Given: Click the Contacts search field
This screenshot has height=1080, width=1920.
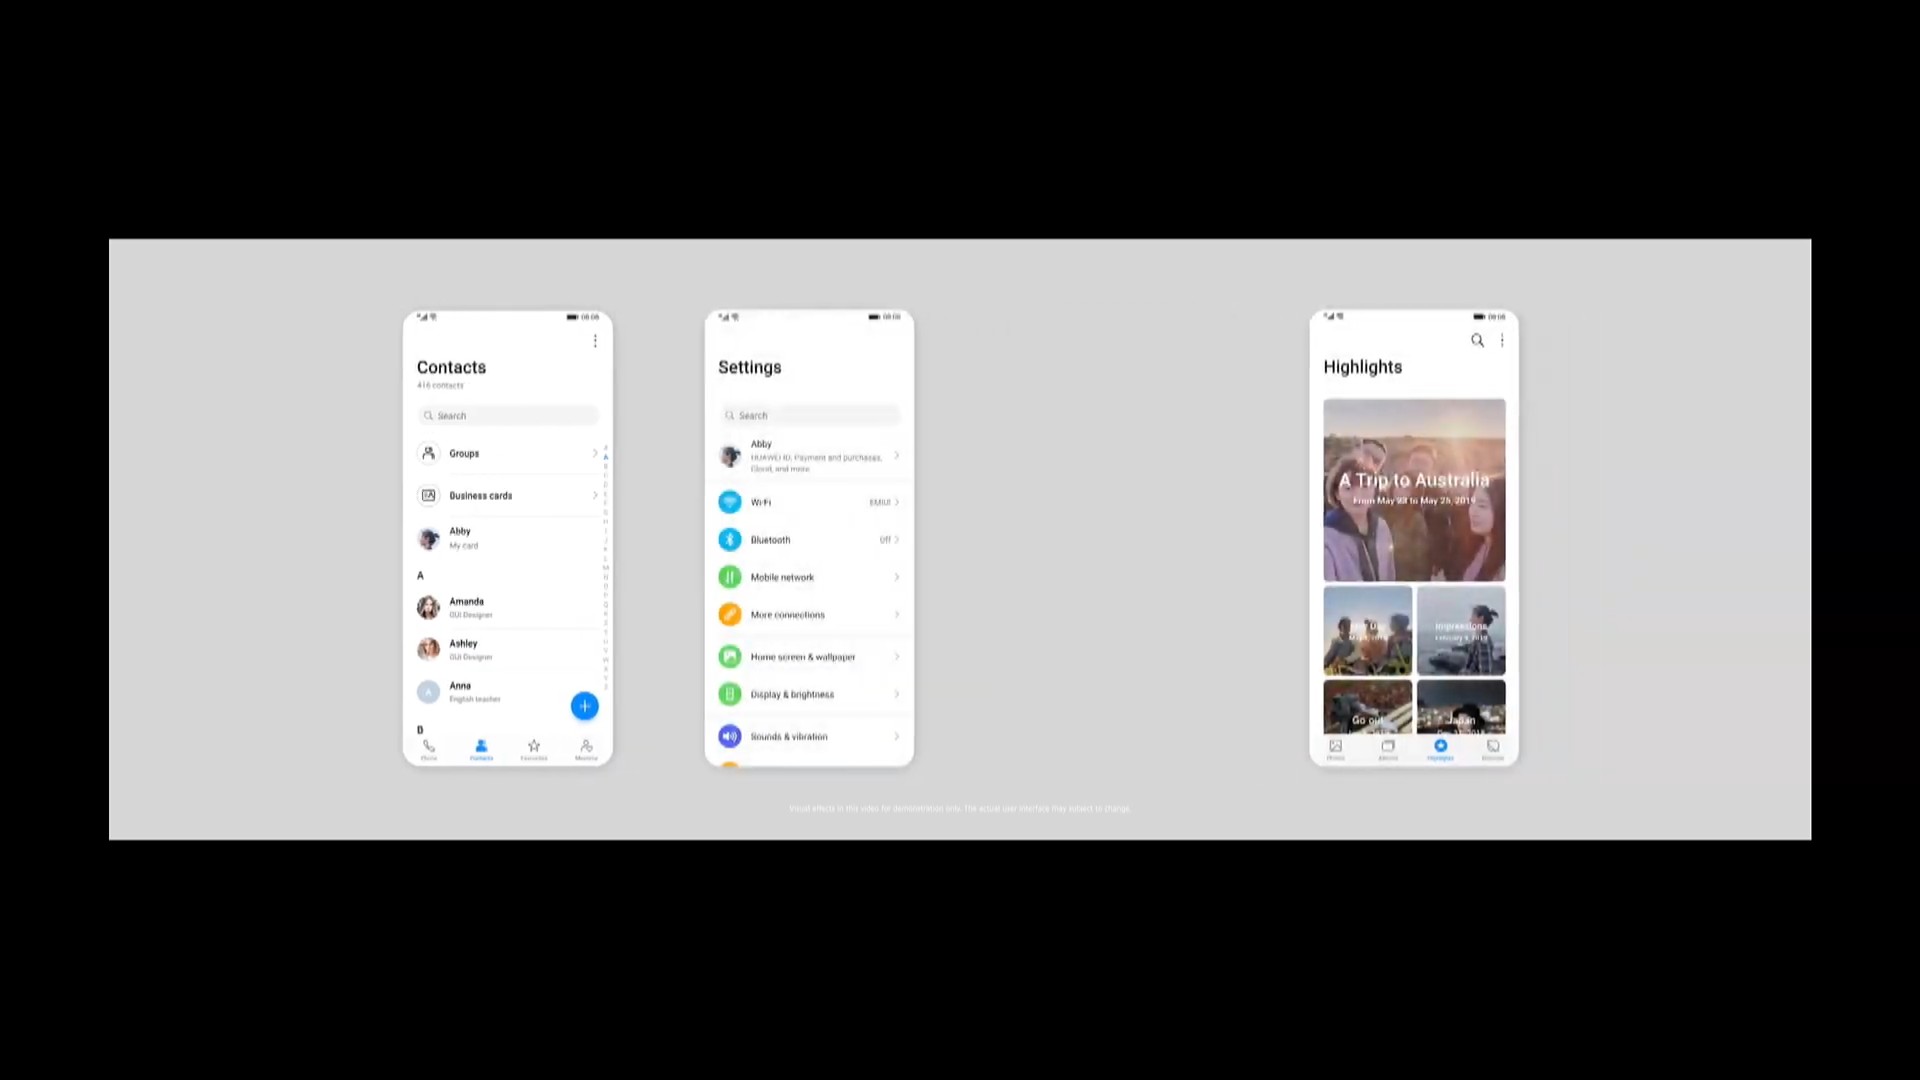Looking at the screenshot, I should tap(508, 415).
